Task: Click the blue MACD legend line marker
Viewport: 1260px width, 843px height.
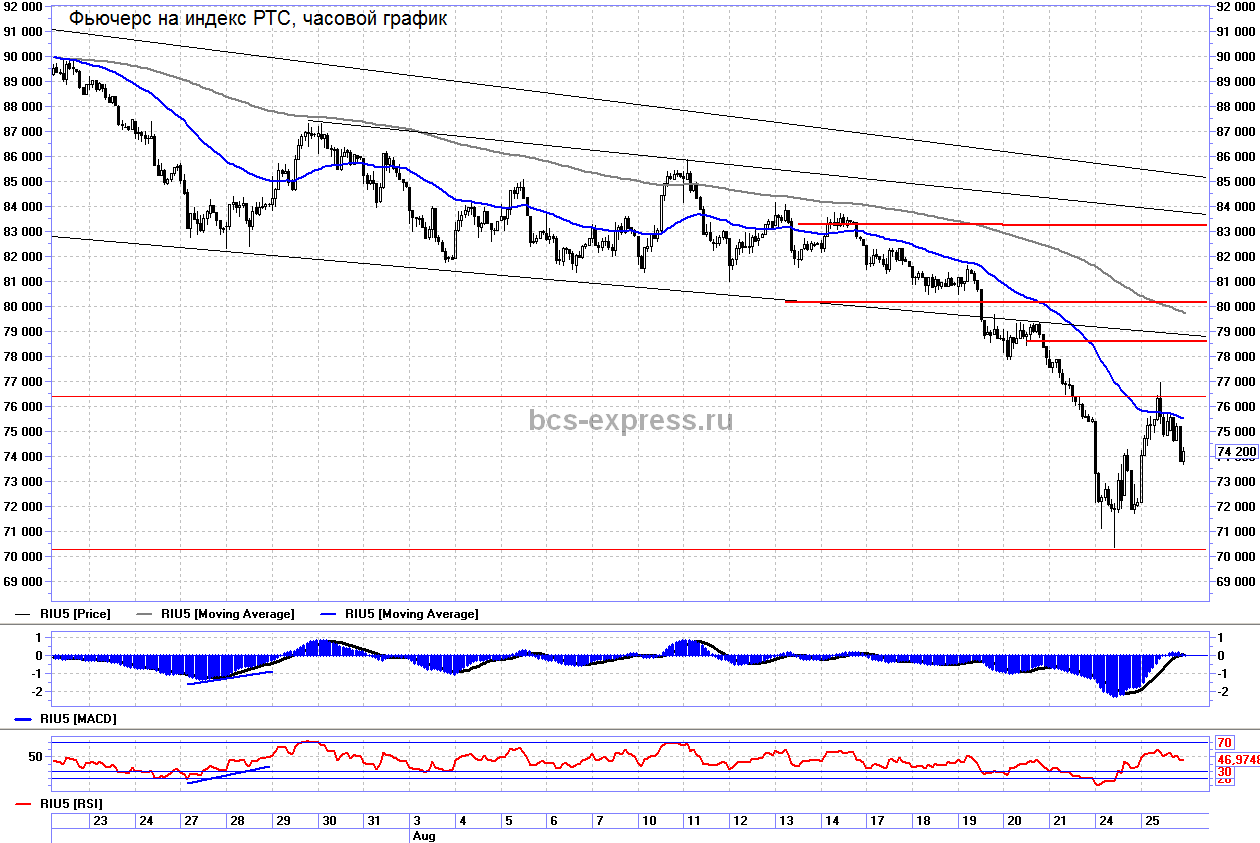Action: point(25,719)
